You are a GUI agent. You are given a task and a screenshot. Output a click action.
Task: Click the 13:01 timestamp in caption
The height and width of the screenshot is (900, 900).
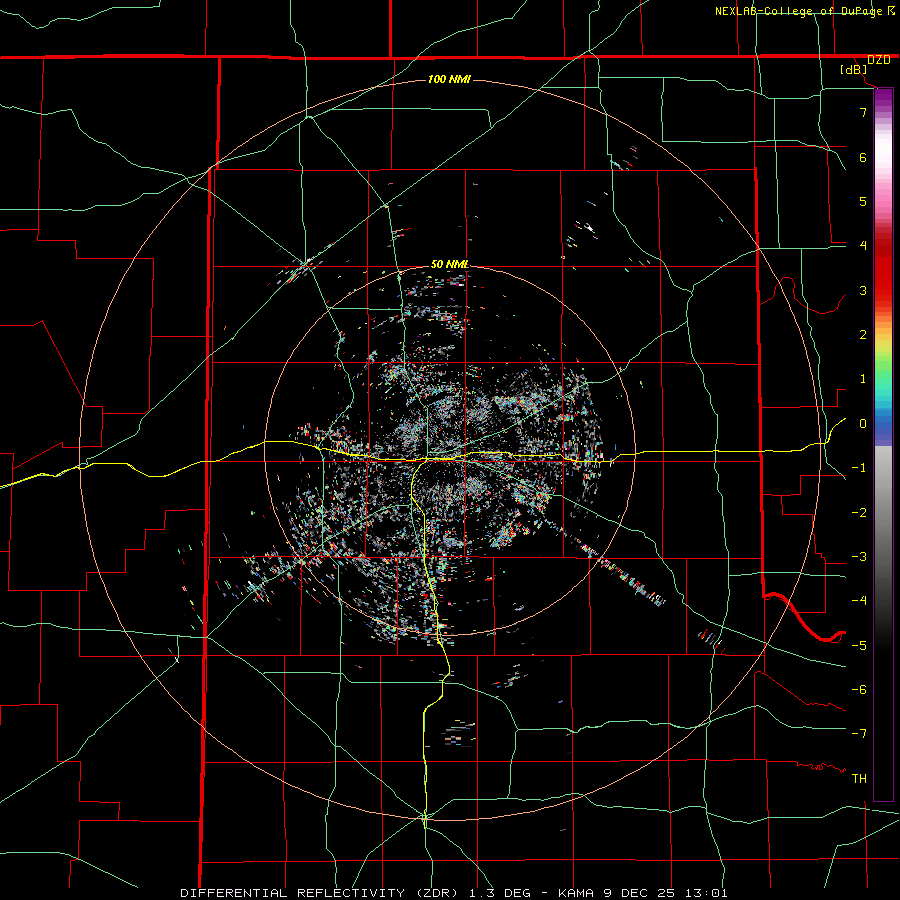point(708,893)
